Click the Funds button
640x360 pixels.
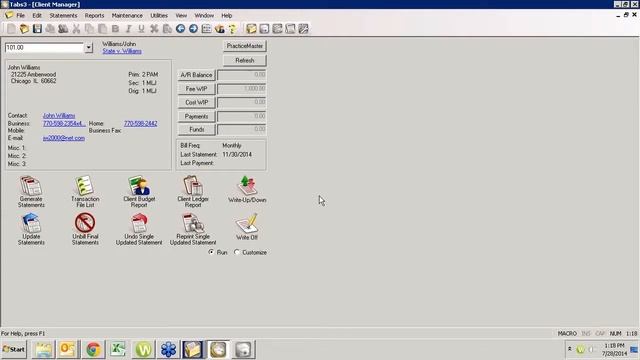point(196,129)
